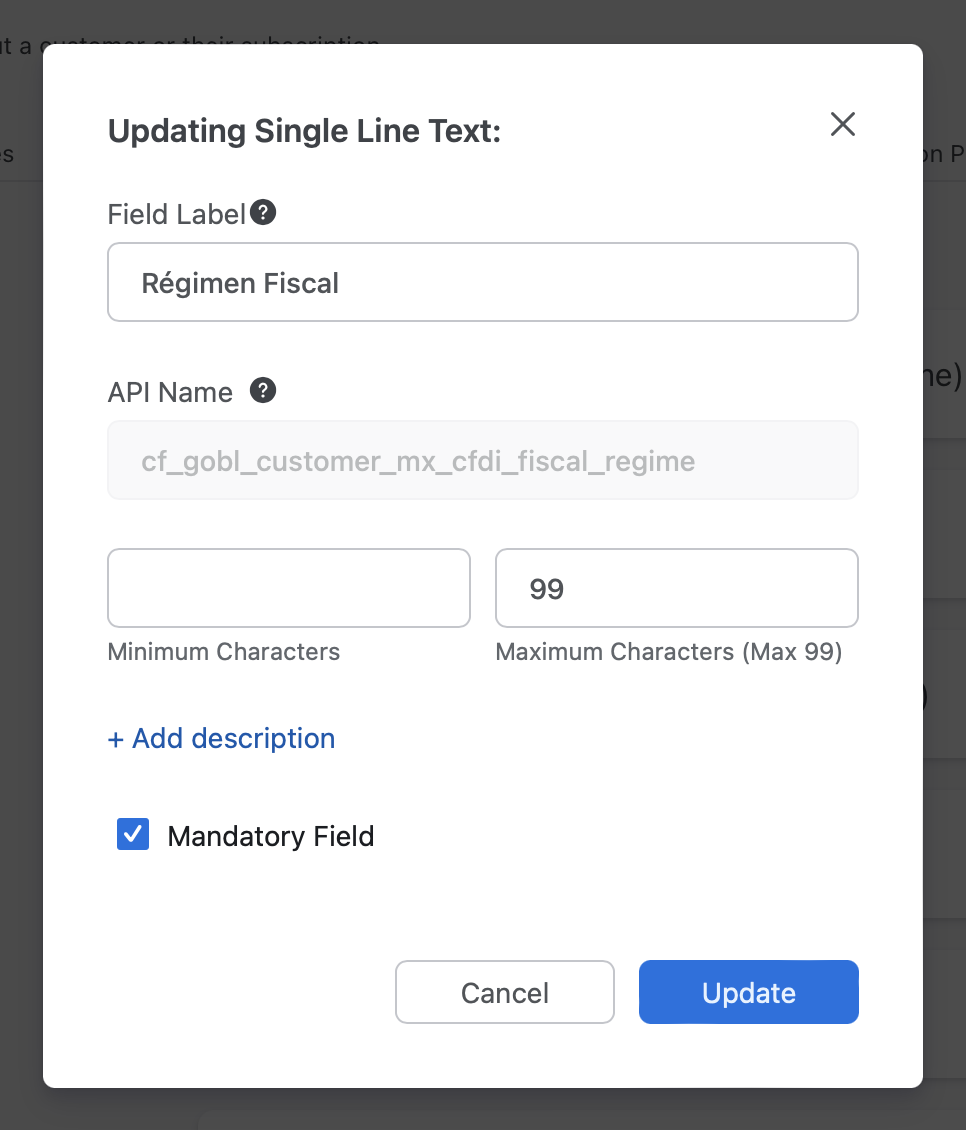Image resolution: width=966 pixels, height=1130 pixels.
Task: Apply changes with the Update button
Action: click(x=748, y=992)
